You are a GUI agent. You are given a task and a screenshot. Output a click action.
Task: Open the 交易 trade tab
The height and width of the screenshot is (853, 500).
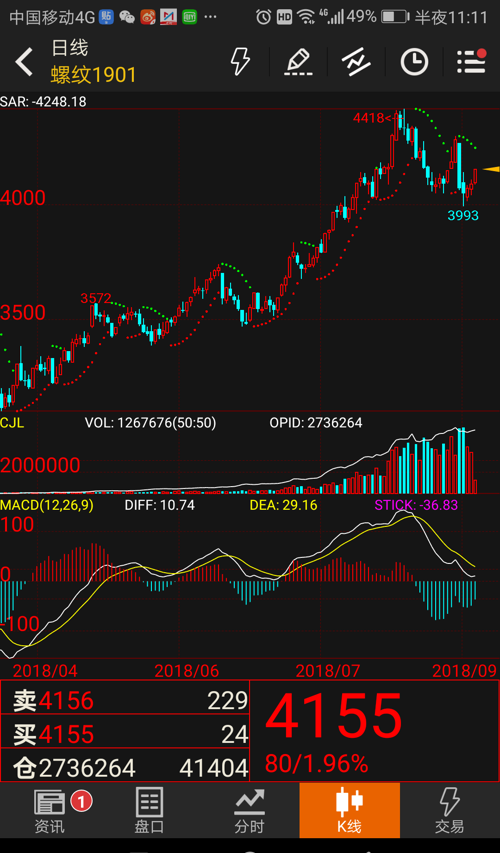pos(449,811)
